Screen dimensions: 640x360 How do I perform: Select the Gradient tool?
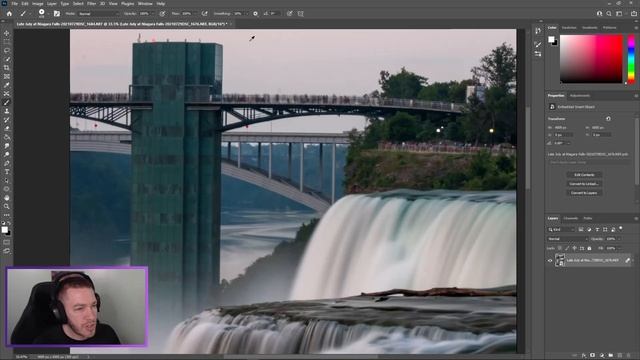(7, 137)
